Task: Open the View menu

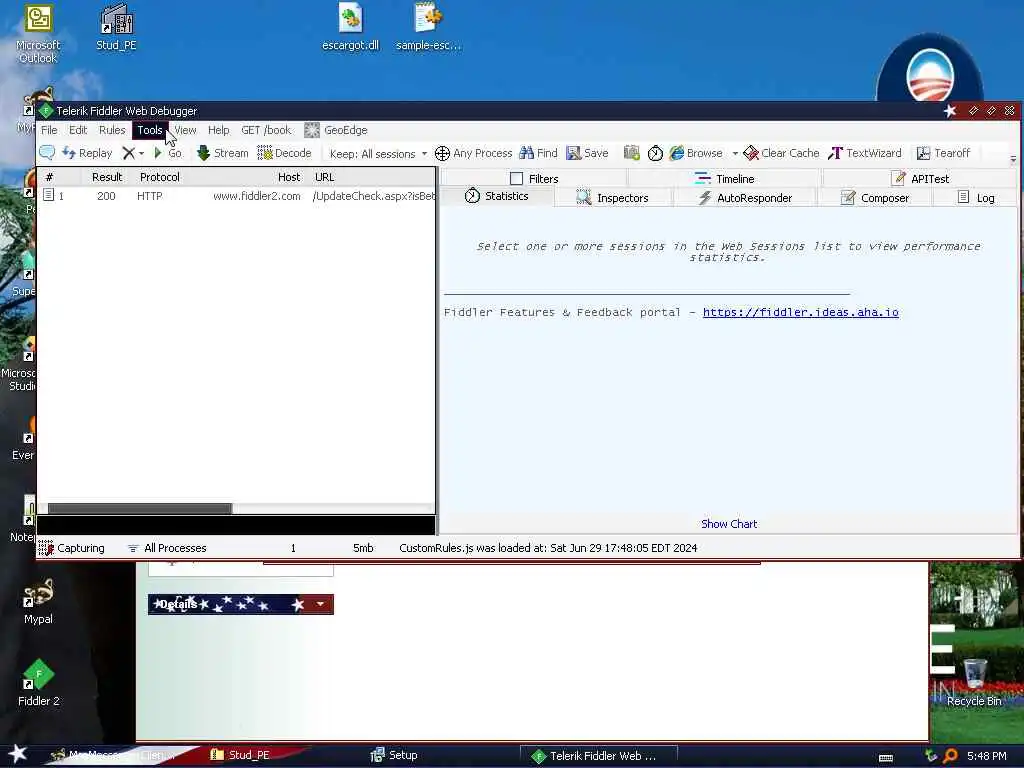Action: click(x=185, y=130)
